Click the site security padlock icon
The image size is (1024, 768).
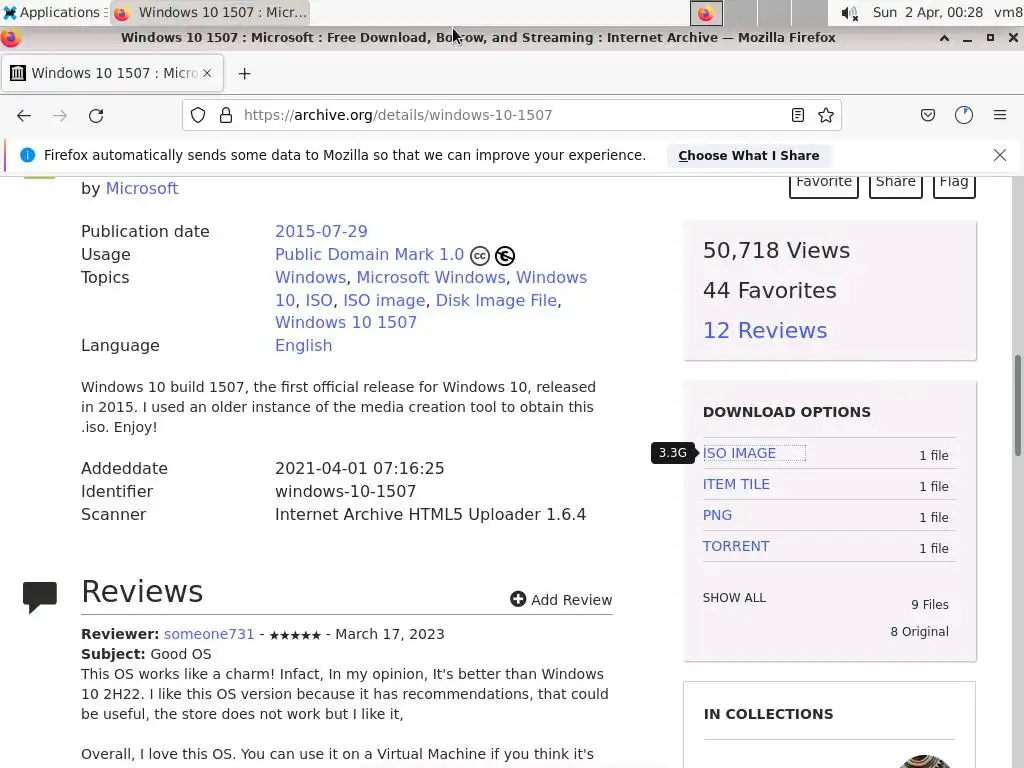tap(226, 116)
